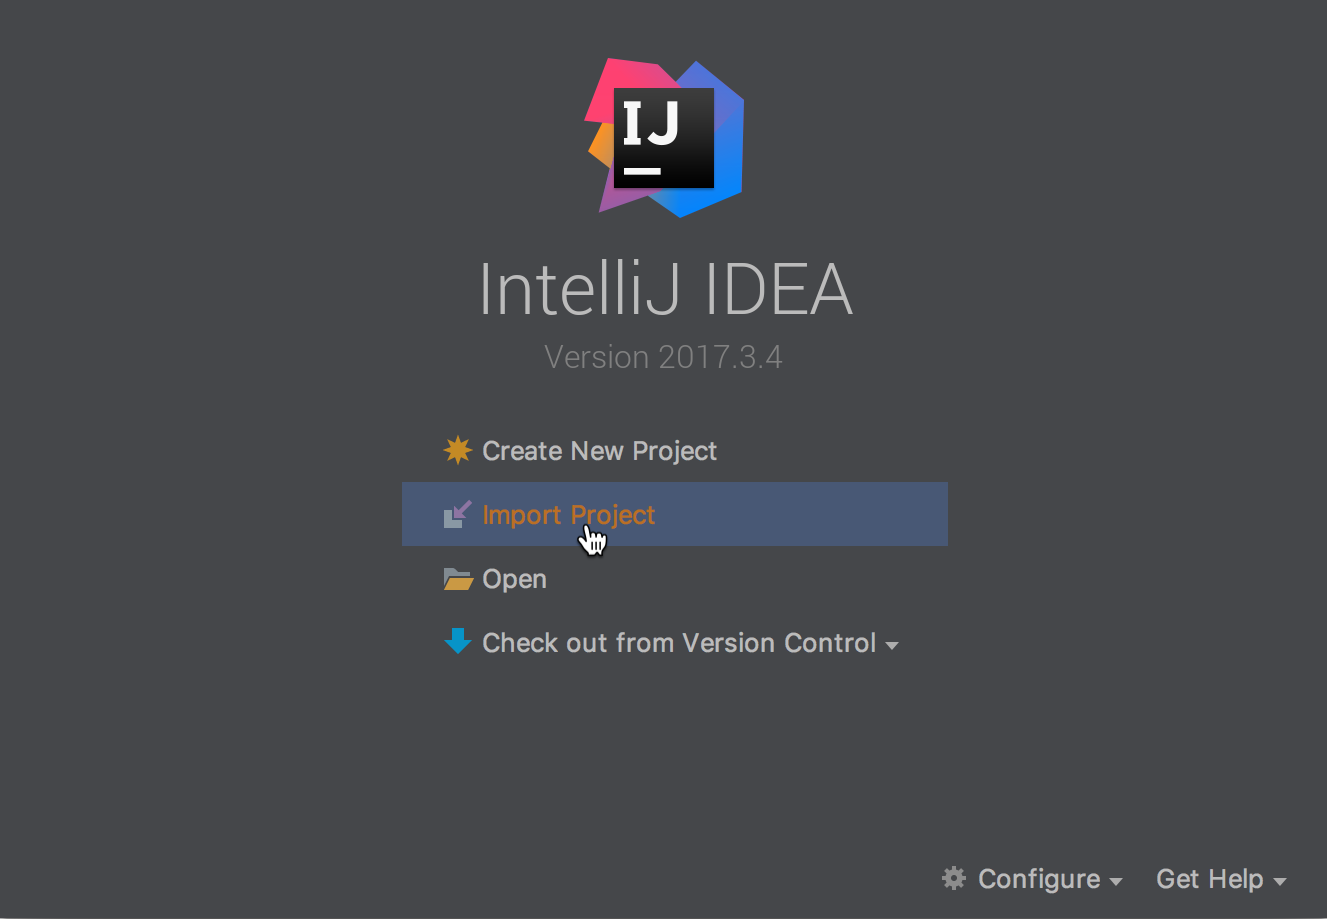Open the Get Help menu label
This screenshot has width=1327, height=919.
pos(1210,879)
